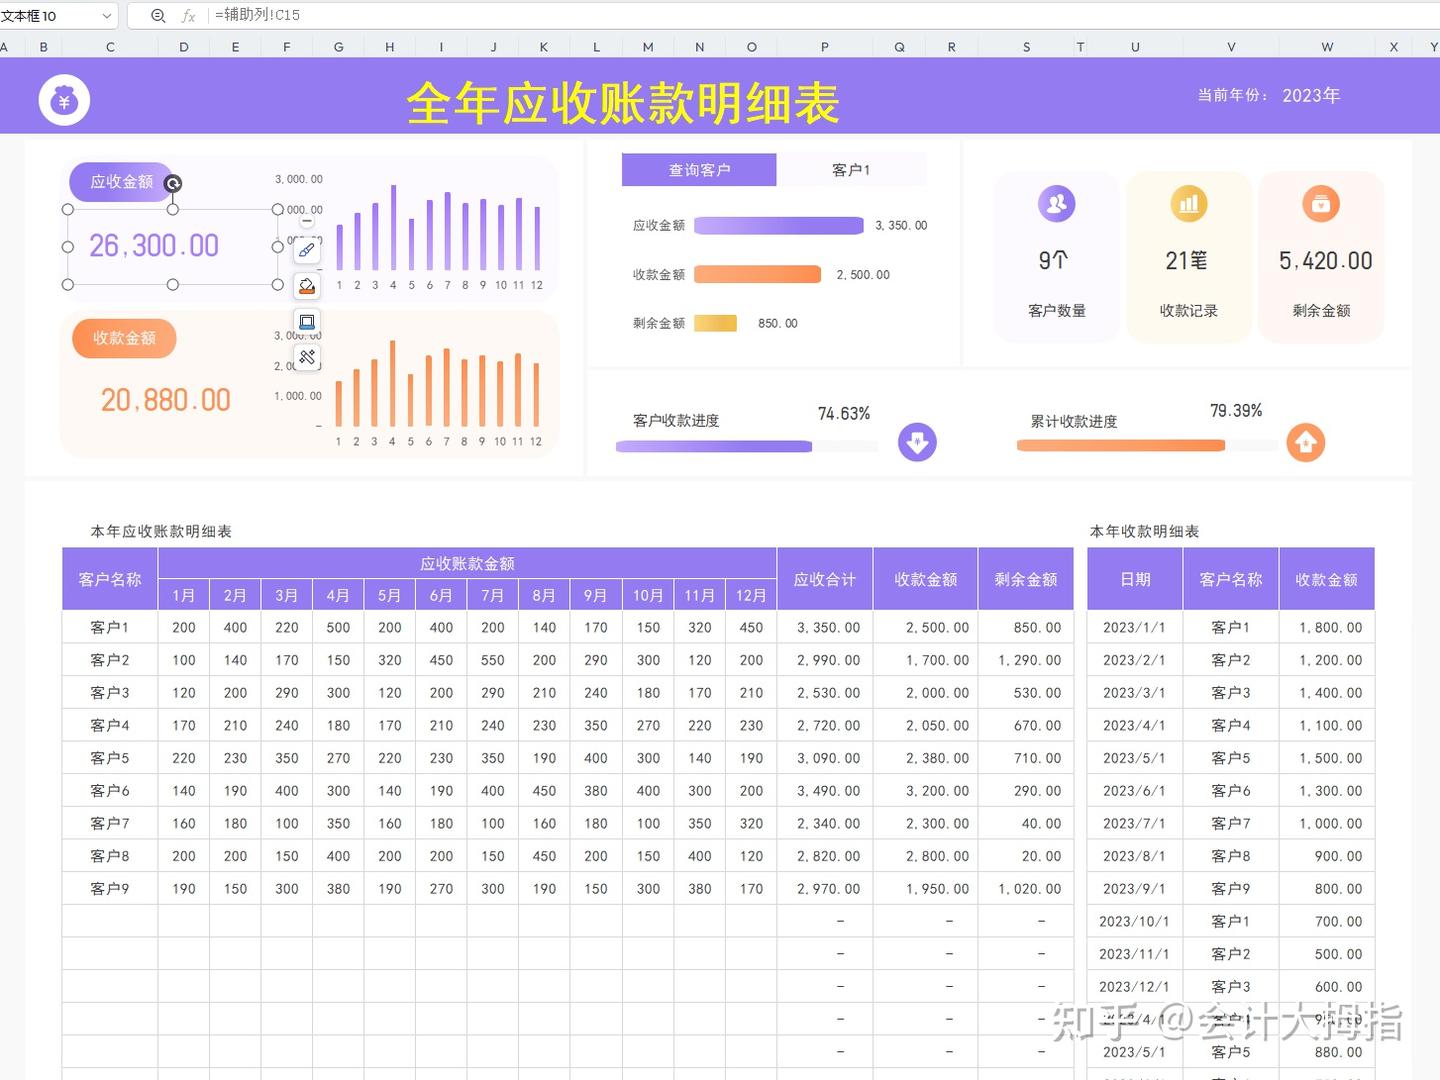Click the 剩余金额 table column header
The image size is (1440, 1080).
click(x=1026, y=579)
